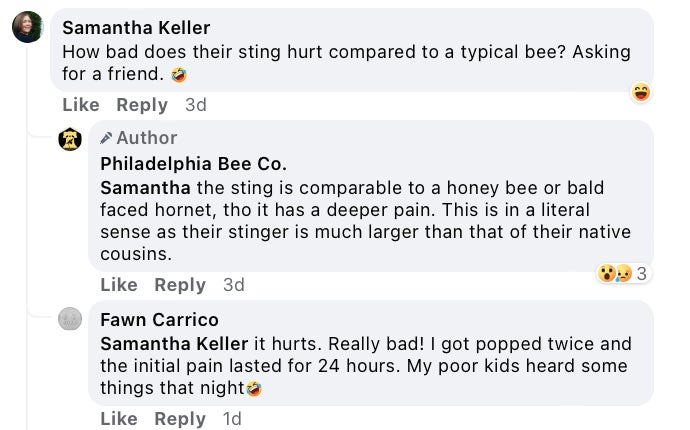Image resolution: width=690 pixels, height=430 pixels.
Task: Open Samantha Keller's name link
Action: pyautogui.click(x=136, y=27)
